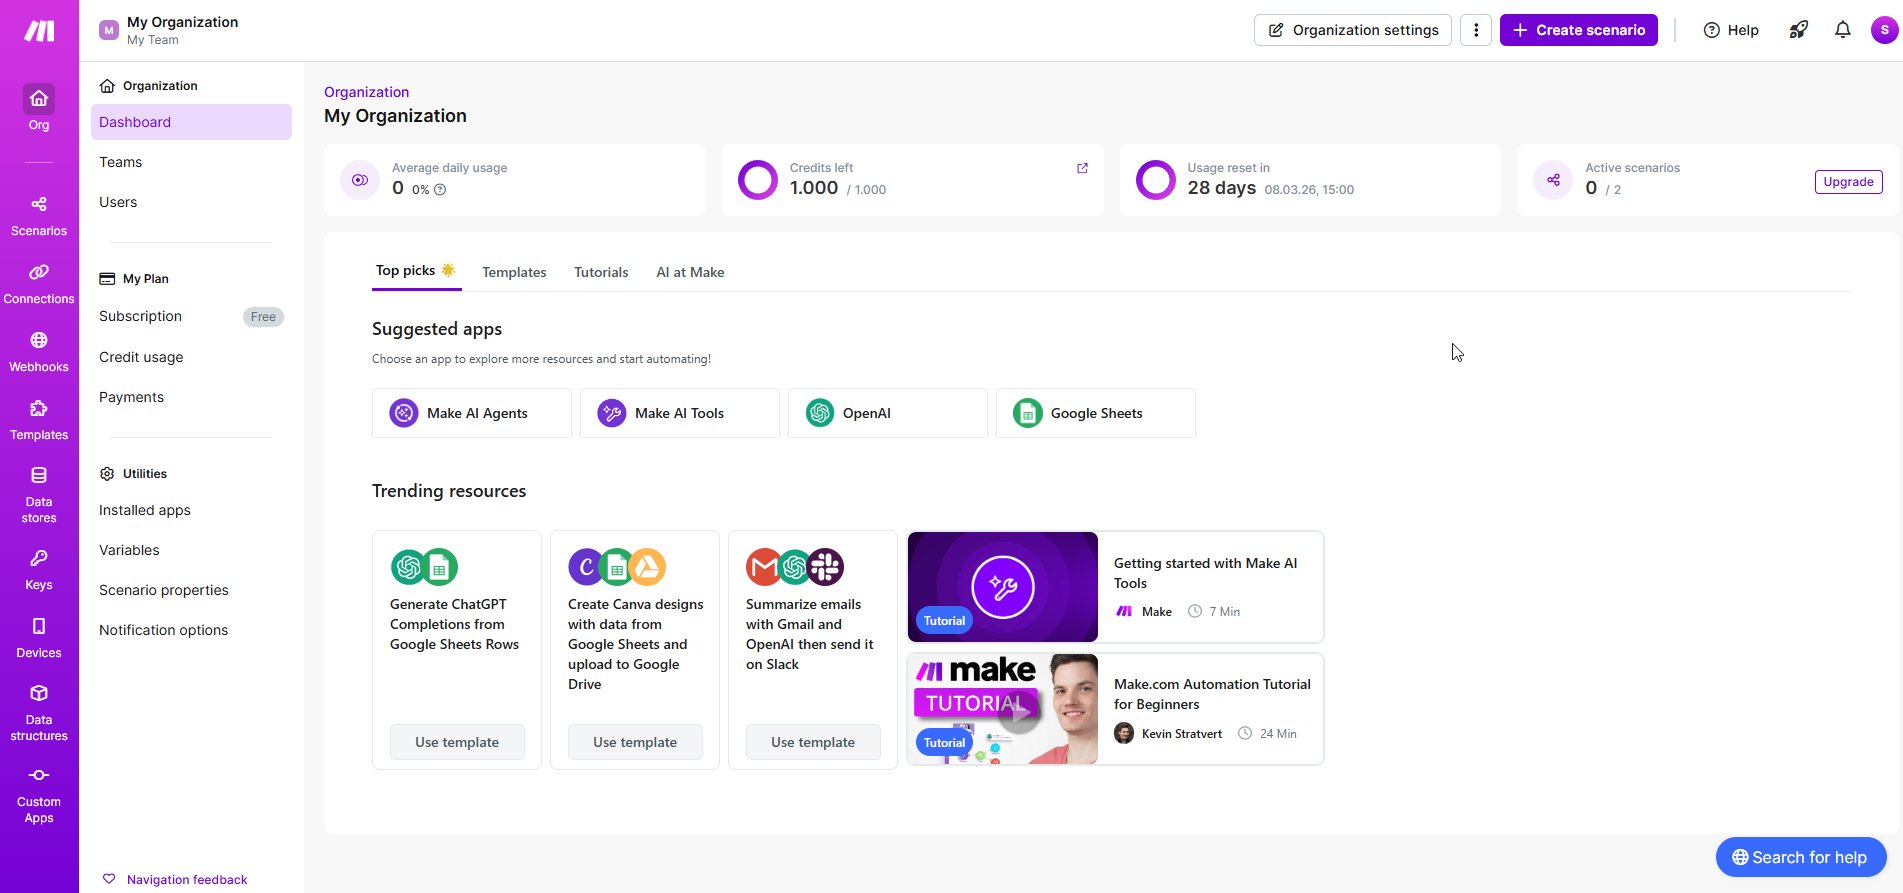Click the Make logo in sidebar

pos(39,31)
